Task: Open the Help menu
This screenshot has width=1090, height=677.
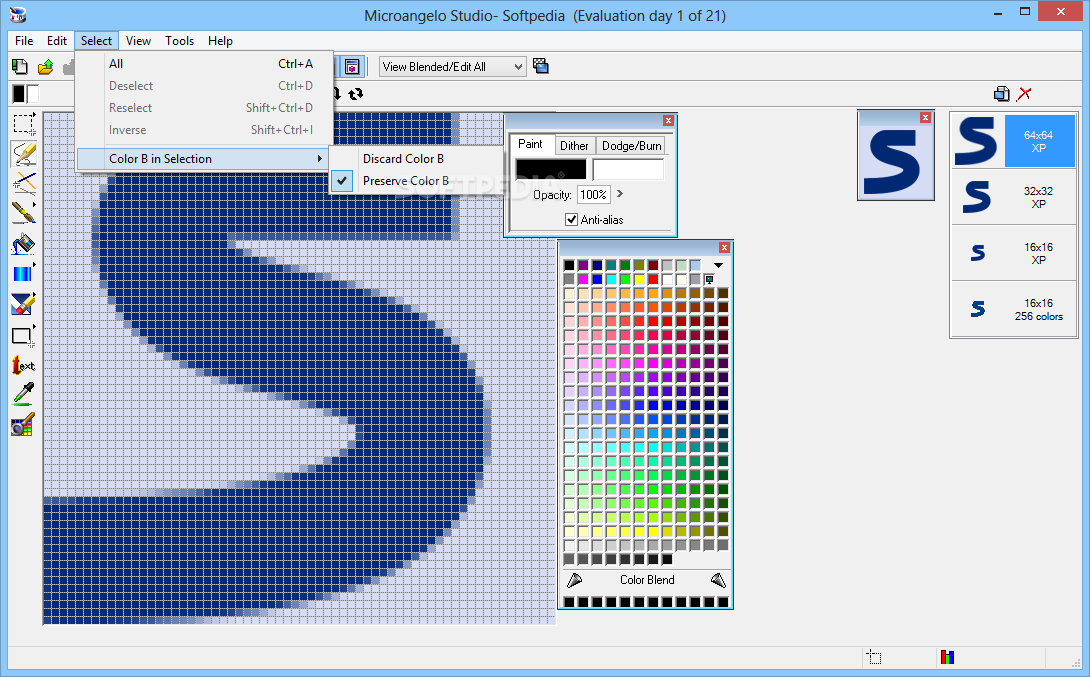Action: coord(220,41)
